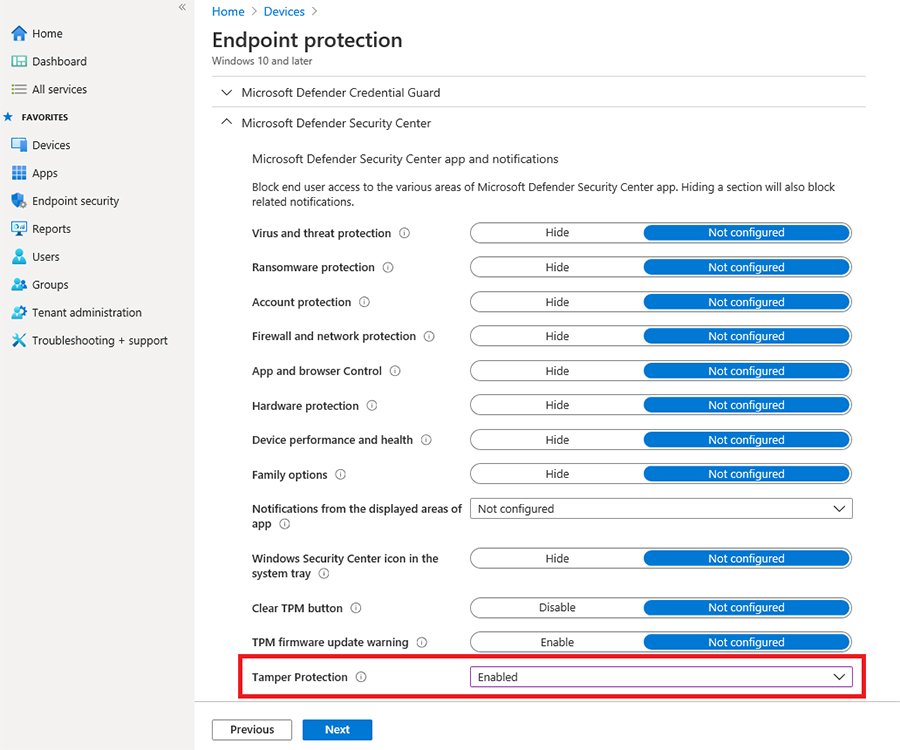Collapse the Microsoft Defender Security Center section

tap(226, 123)
